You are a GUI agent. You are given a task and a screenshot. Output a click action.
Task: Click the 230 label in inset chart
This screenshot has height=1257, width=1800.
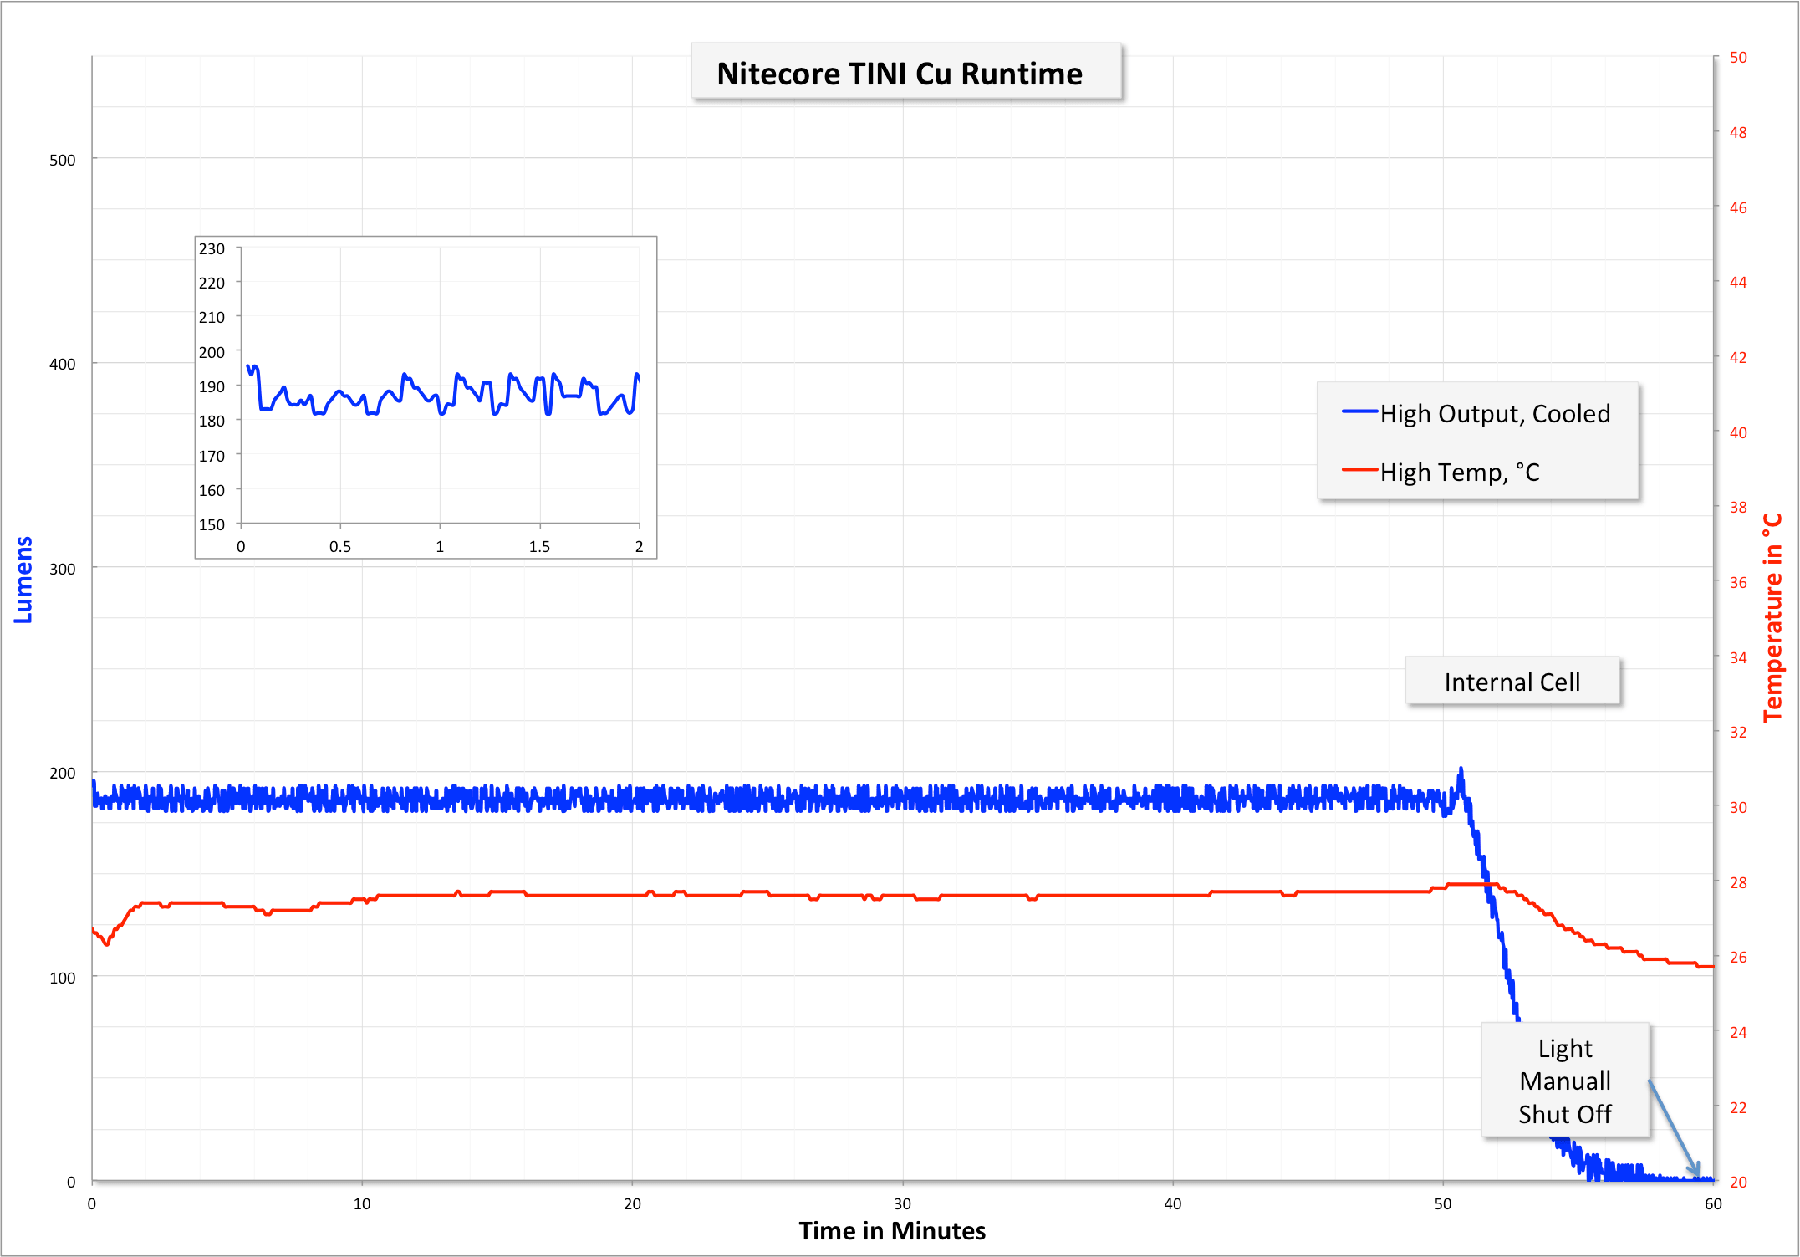(212, 249)
